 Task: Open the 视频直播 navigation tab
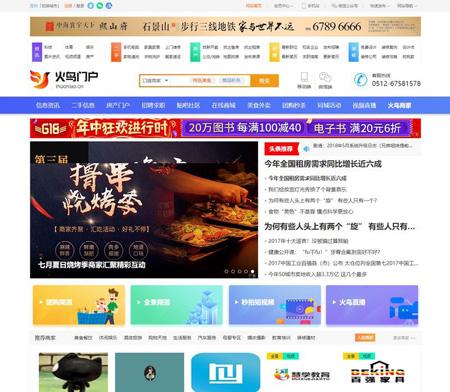pyautogui.click(x=364, y=105)
